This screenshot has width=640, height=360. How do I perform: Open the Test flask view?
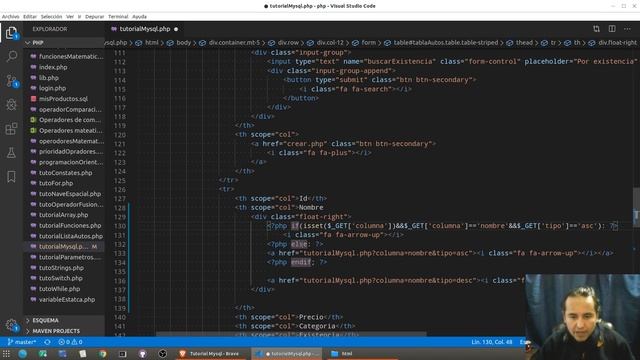pyautogui.click(x=11, y=153)
